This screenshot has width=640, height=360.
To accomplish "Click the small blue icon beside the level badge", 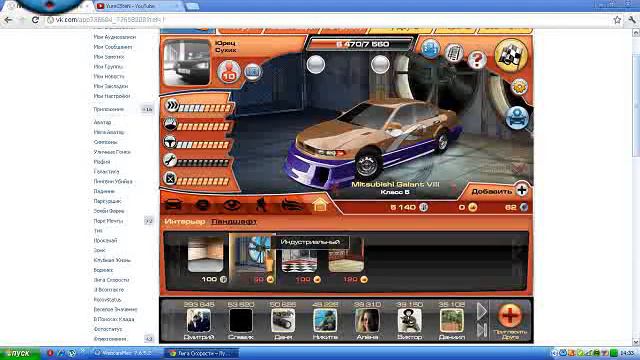I will (253, 72).
